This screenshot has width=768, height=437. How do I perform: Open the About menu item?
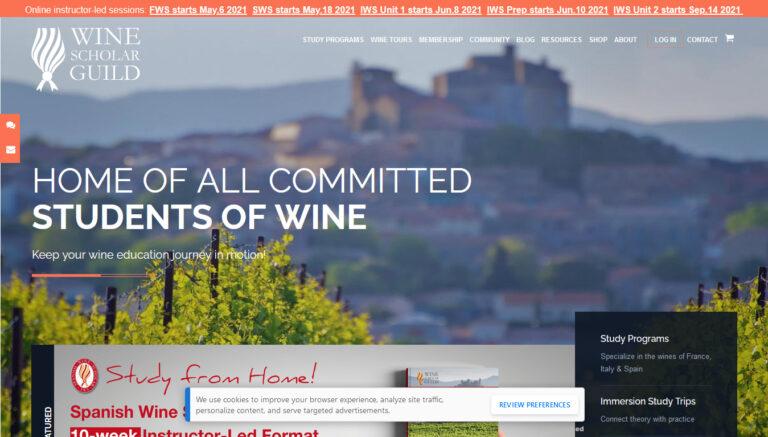pos(625,40)
